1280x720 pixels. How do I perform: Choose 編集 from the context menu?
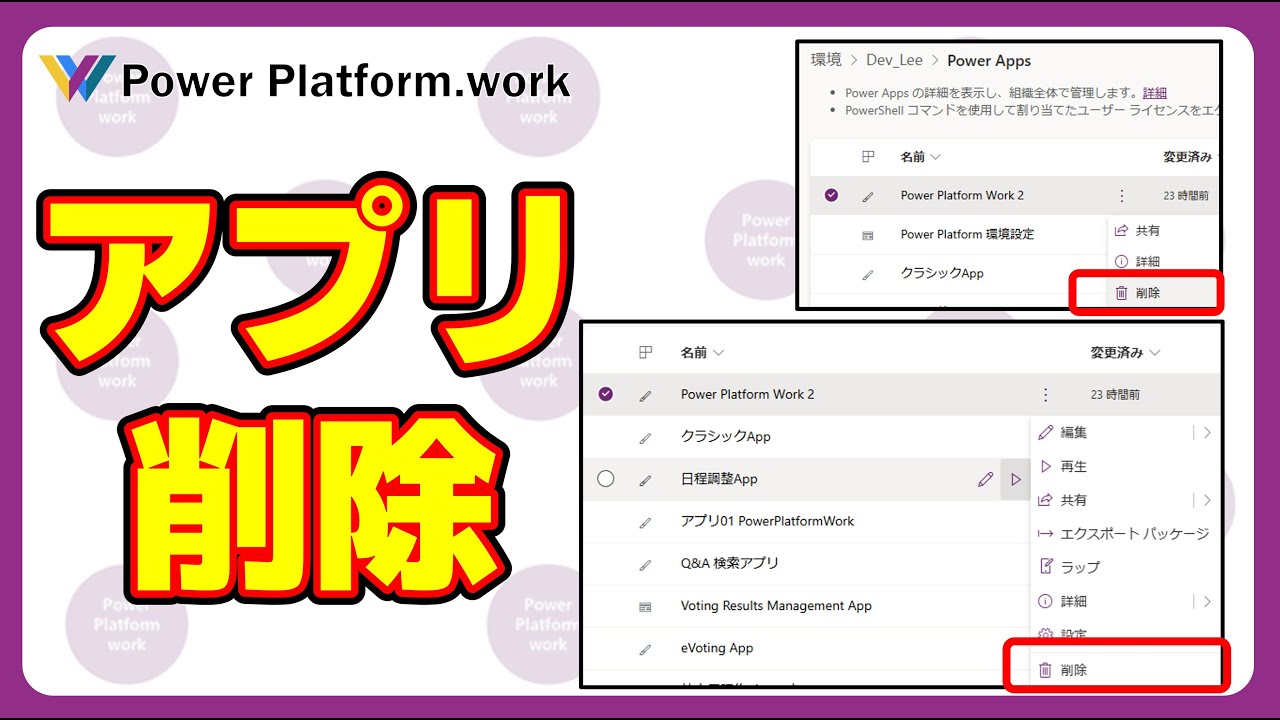point(1074,433)
